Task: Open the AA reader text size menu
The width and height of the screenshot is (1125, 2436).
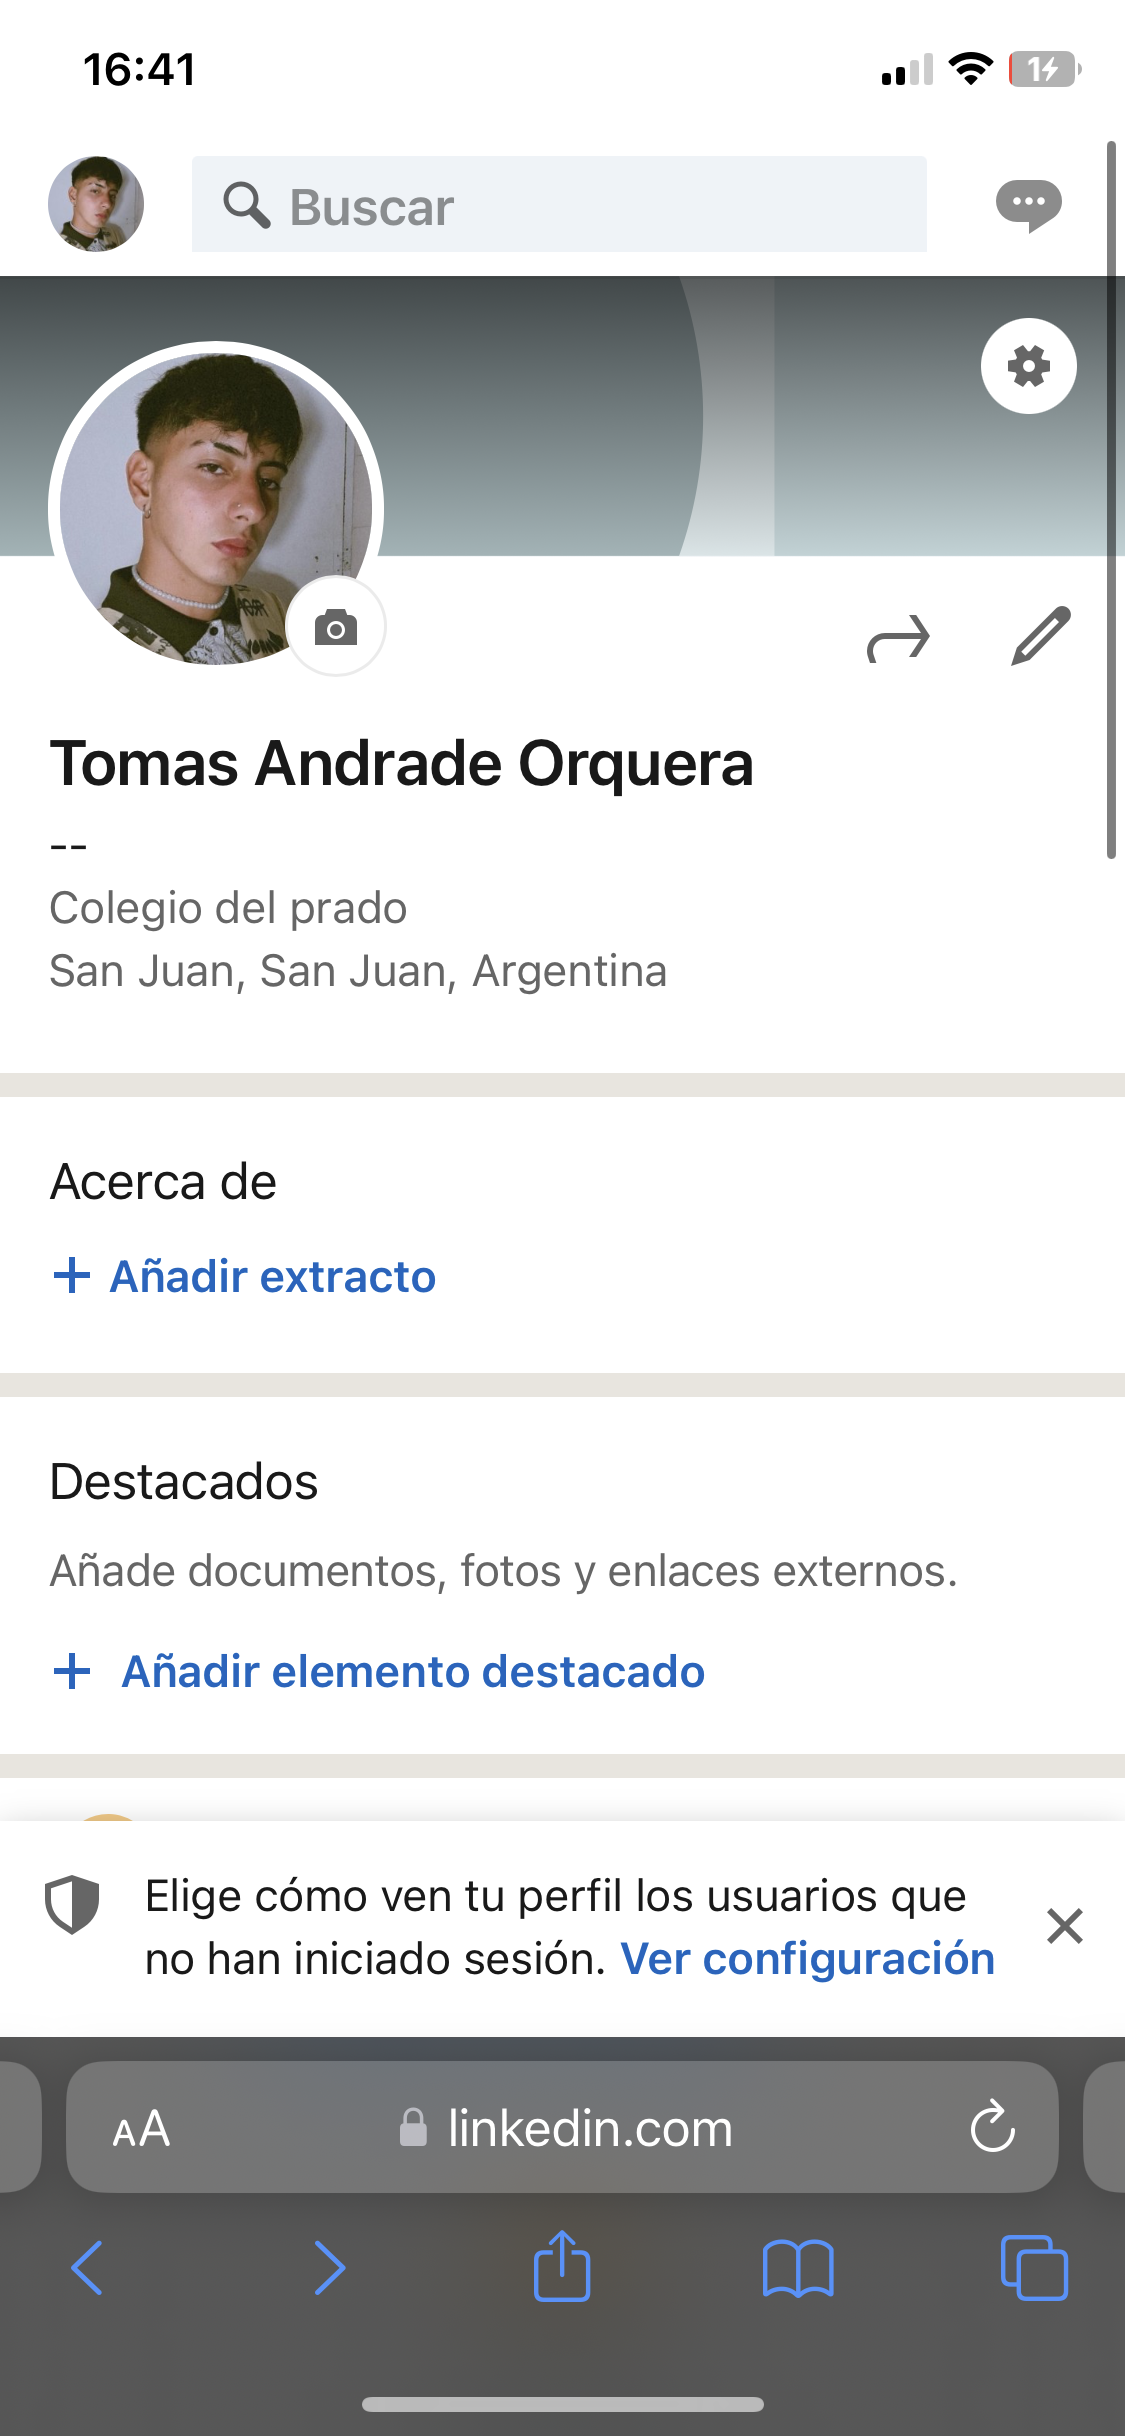Action: tap(141, 2129)
